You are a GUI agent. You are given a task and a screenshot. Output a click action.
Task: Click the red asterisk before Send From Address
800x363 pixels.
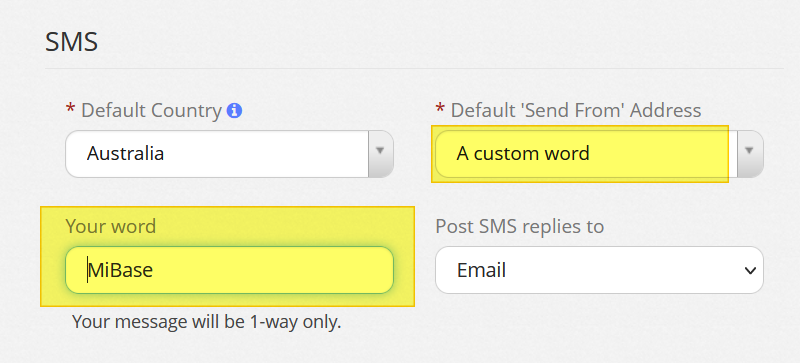pos(440,108)
